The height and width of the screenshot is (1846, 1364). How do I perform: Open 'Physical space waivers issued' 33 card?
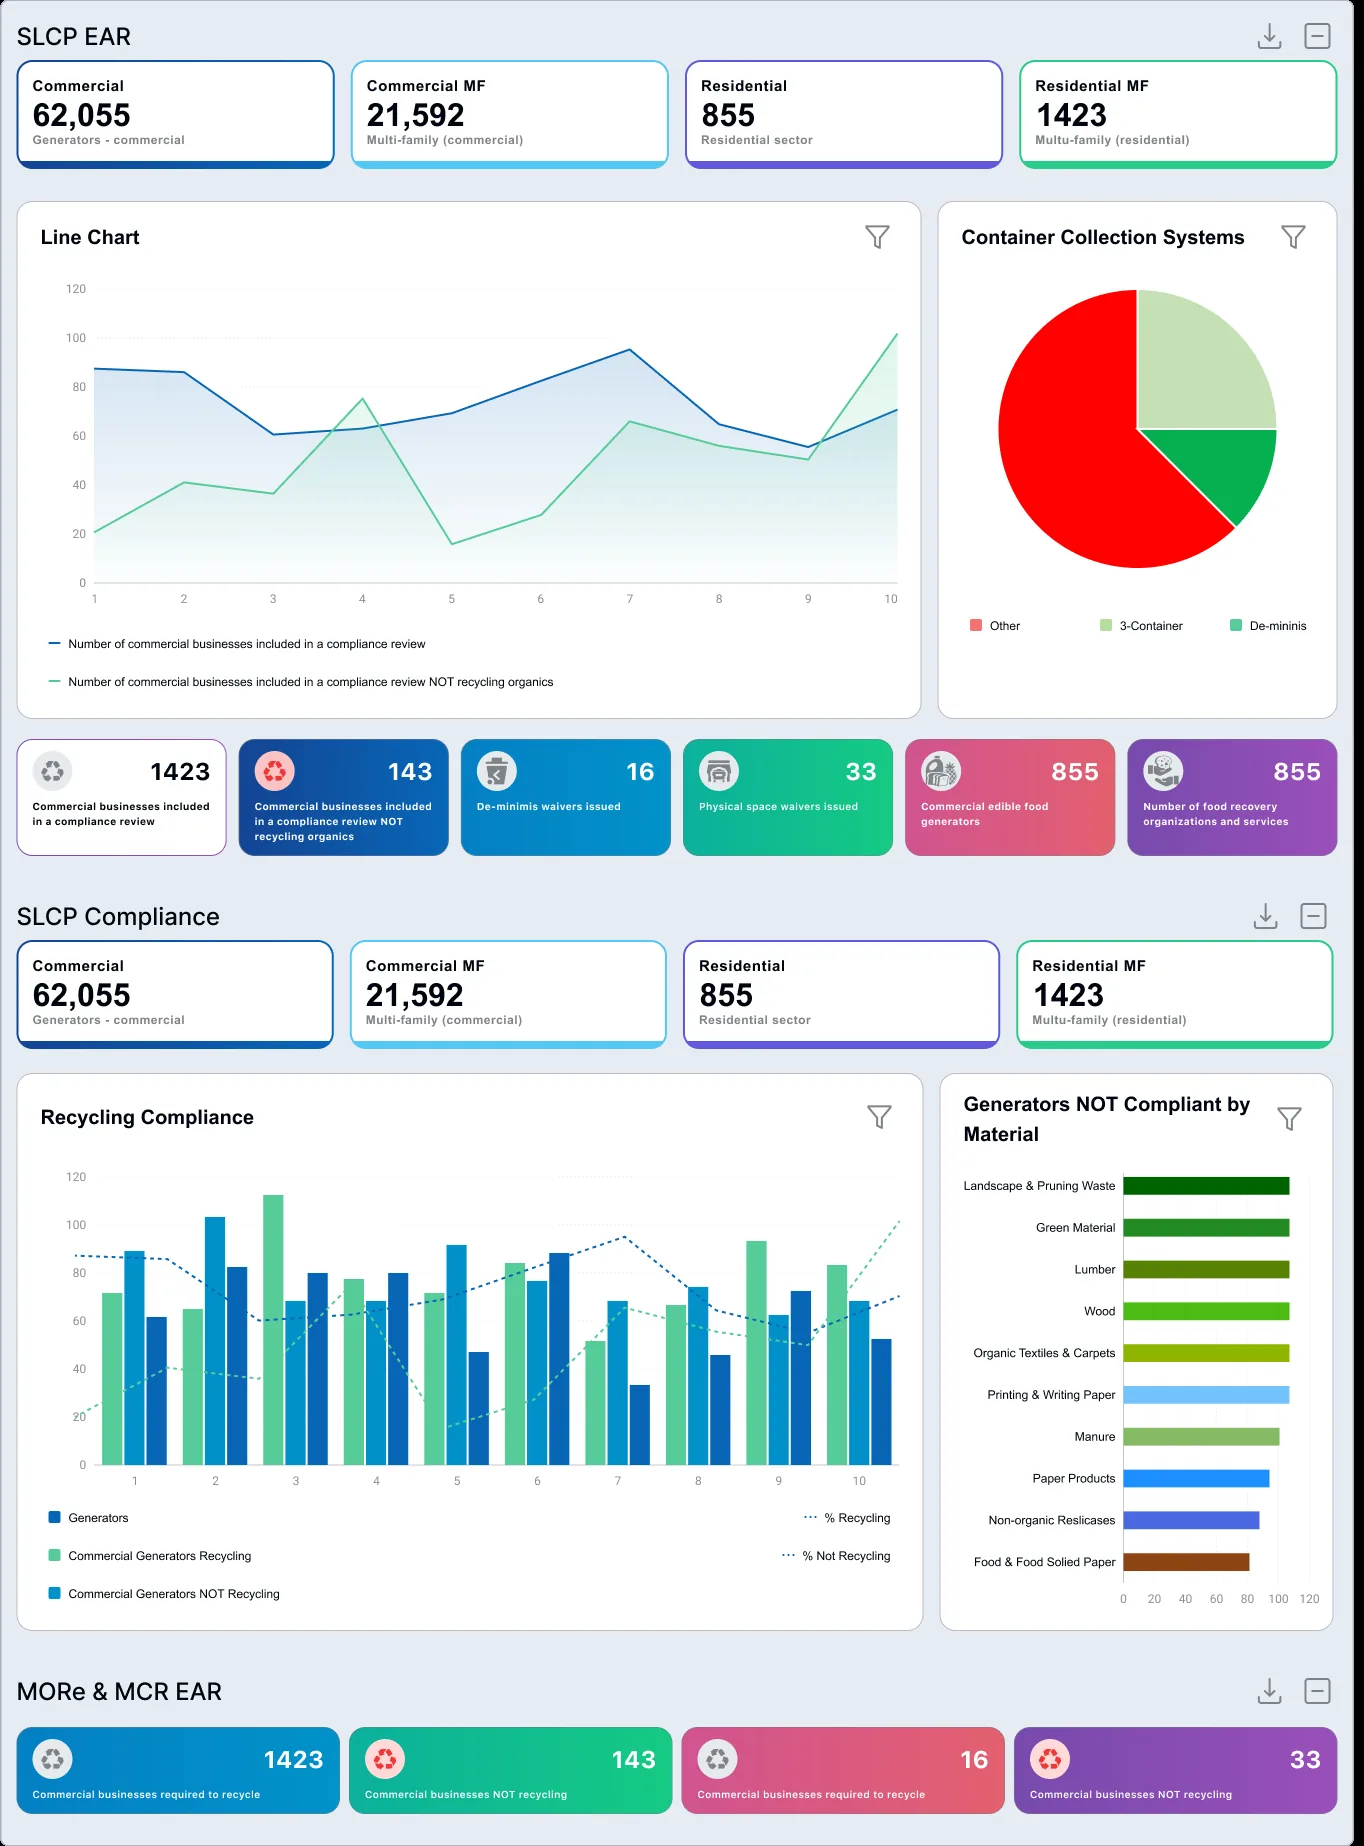pos(788,797)
